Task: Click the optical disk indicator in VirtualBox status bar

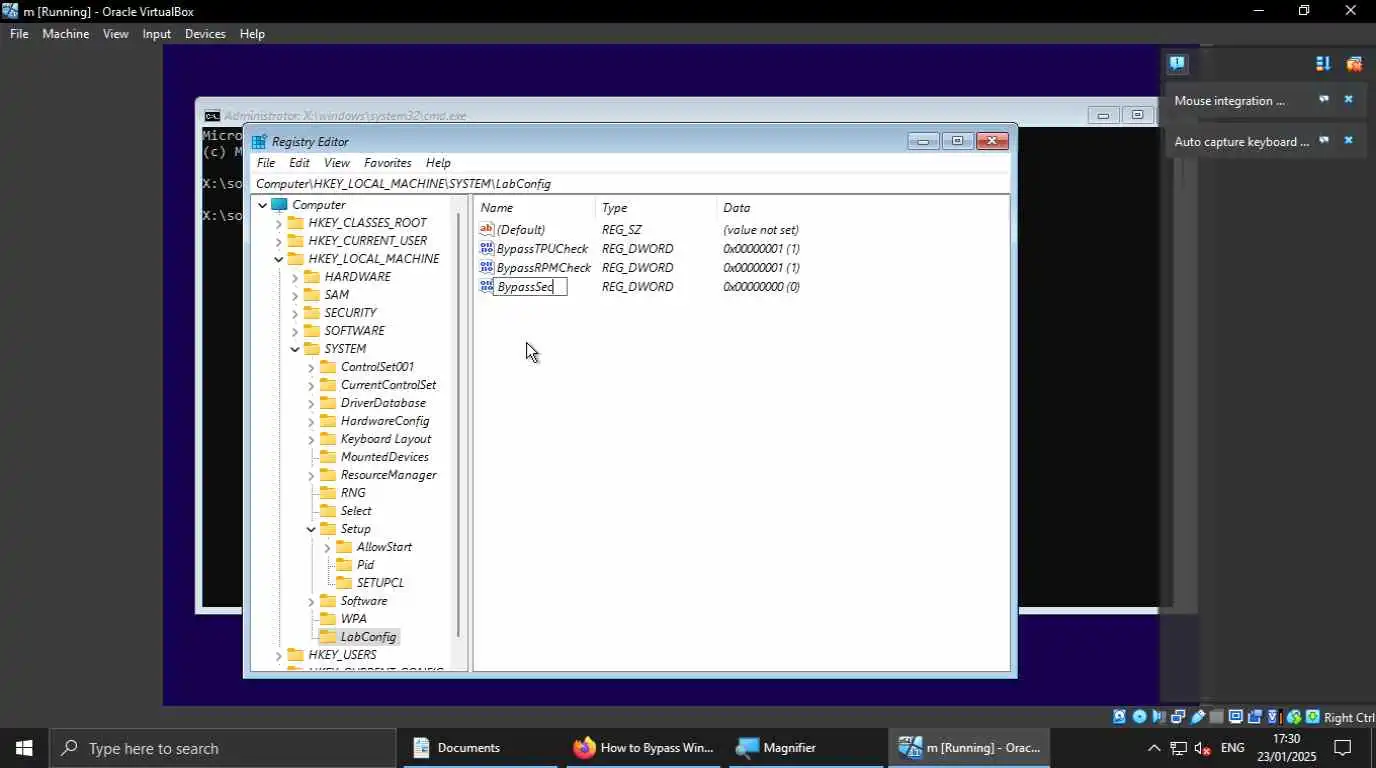Action: 1139,717
